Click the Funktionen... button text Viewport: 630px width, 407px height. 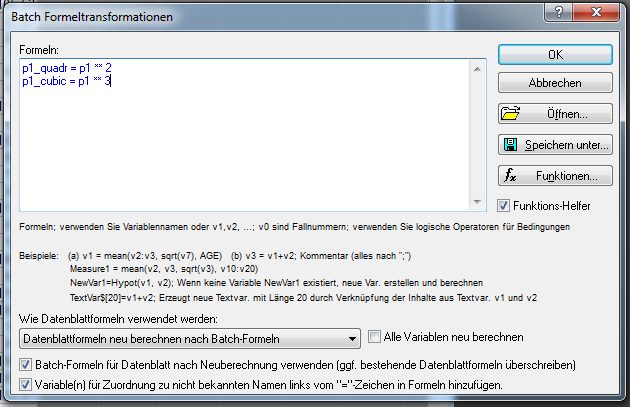tap(566, 176)
